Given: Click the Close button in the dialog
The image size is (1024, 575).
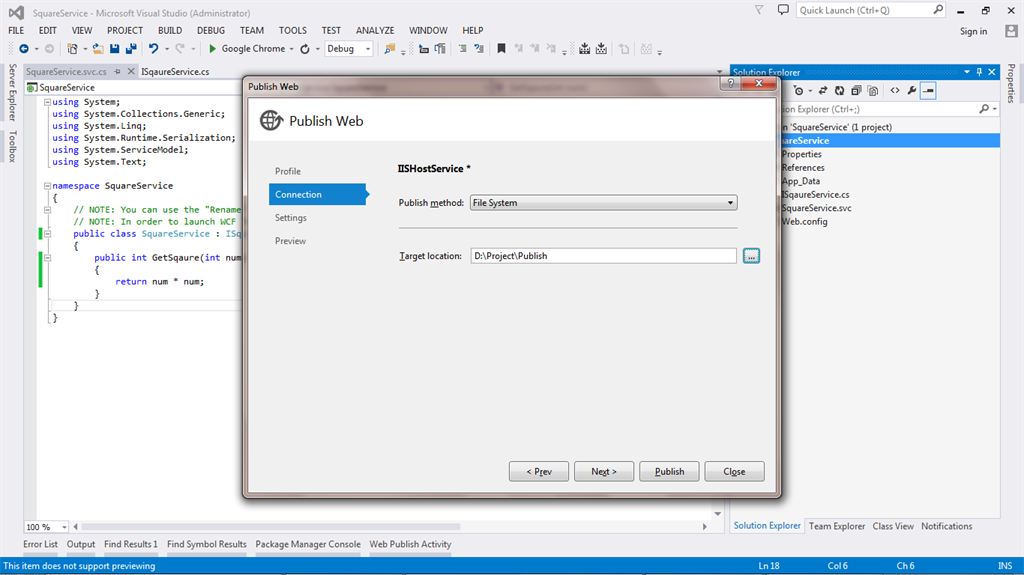Looking at the screenshot, I should point(735,472).
